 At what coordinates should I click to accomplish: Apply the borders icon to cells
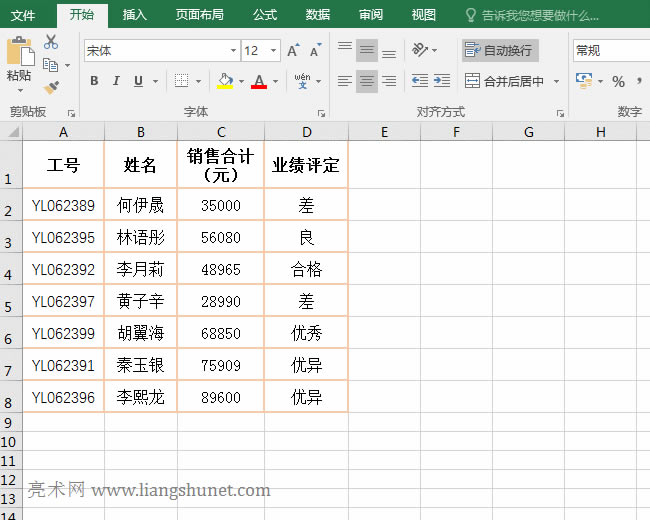(181, 81)
